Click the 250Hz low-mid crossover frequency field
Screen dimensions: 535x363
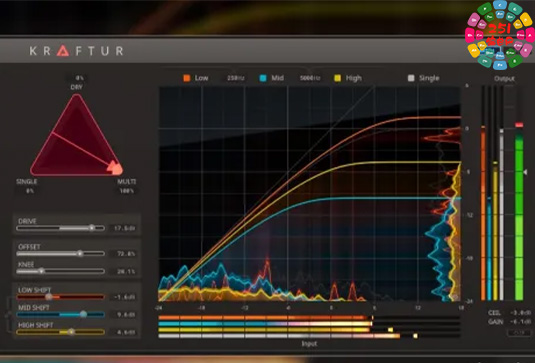coord(235,78)
